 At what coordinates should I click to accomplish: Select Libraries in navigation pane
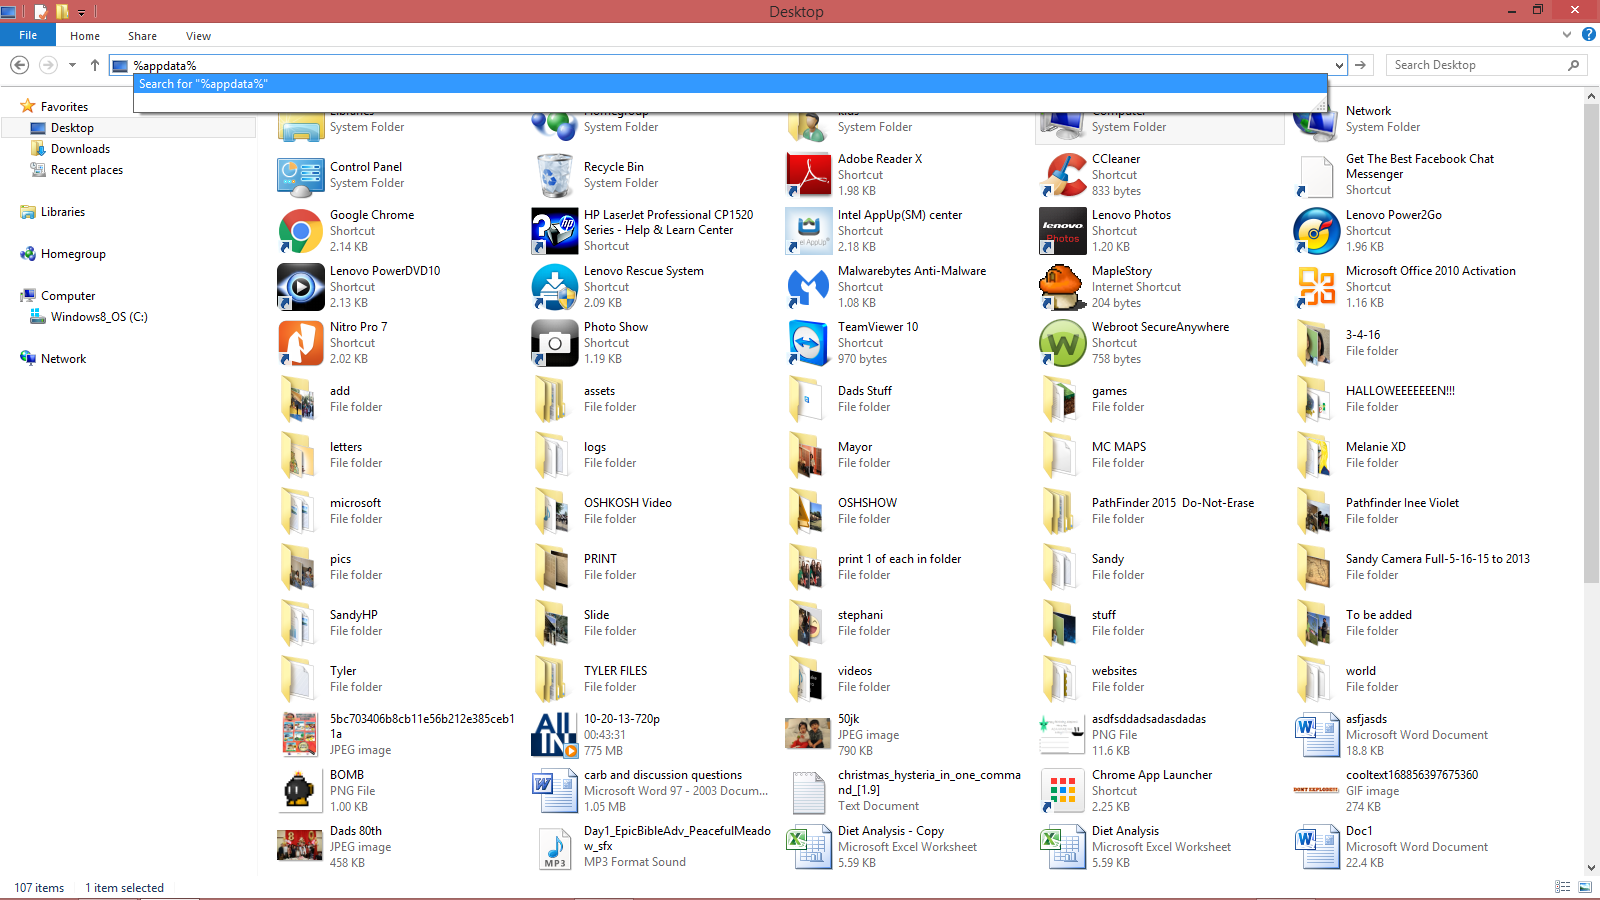tap(63, 212)
